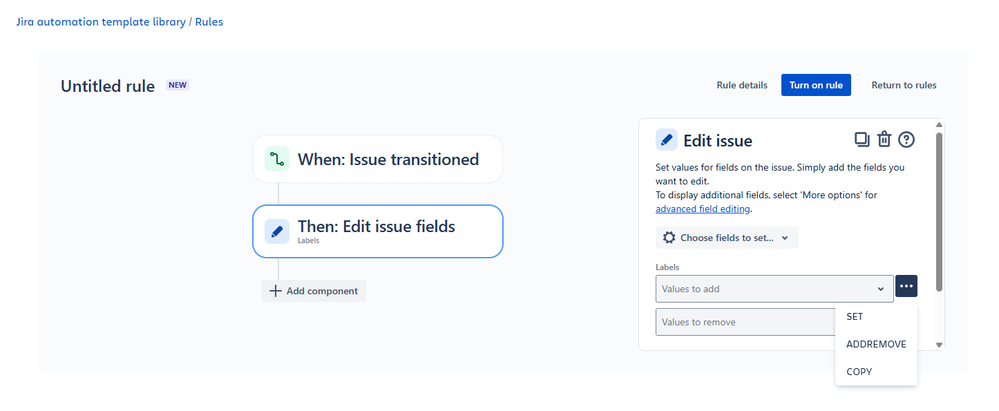Expand Choose fields to set dropdown

(727, 238)
